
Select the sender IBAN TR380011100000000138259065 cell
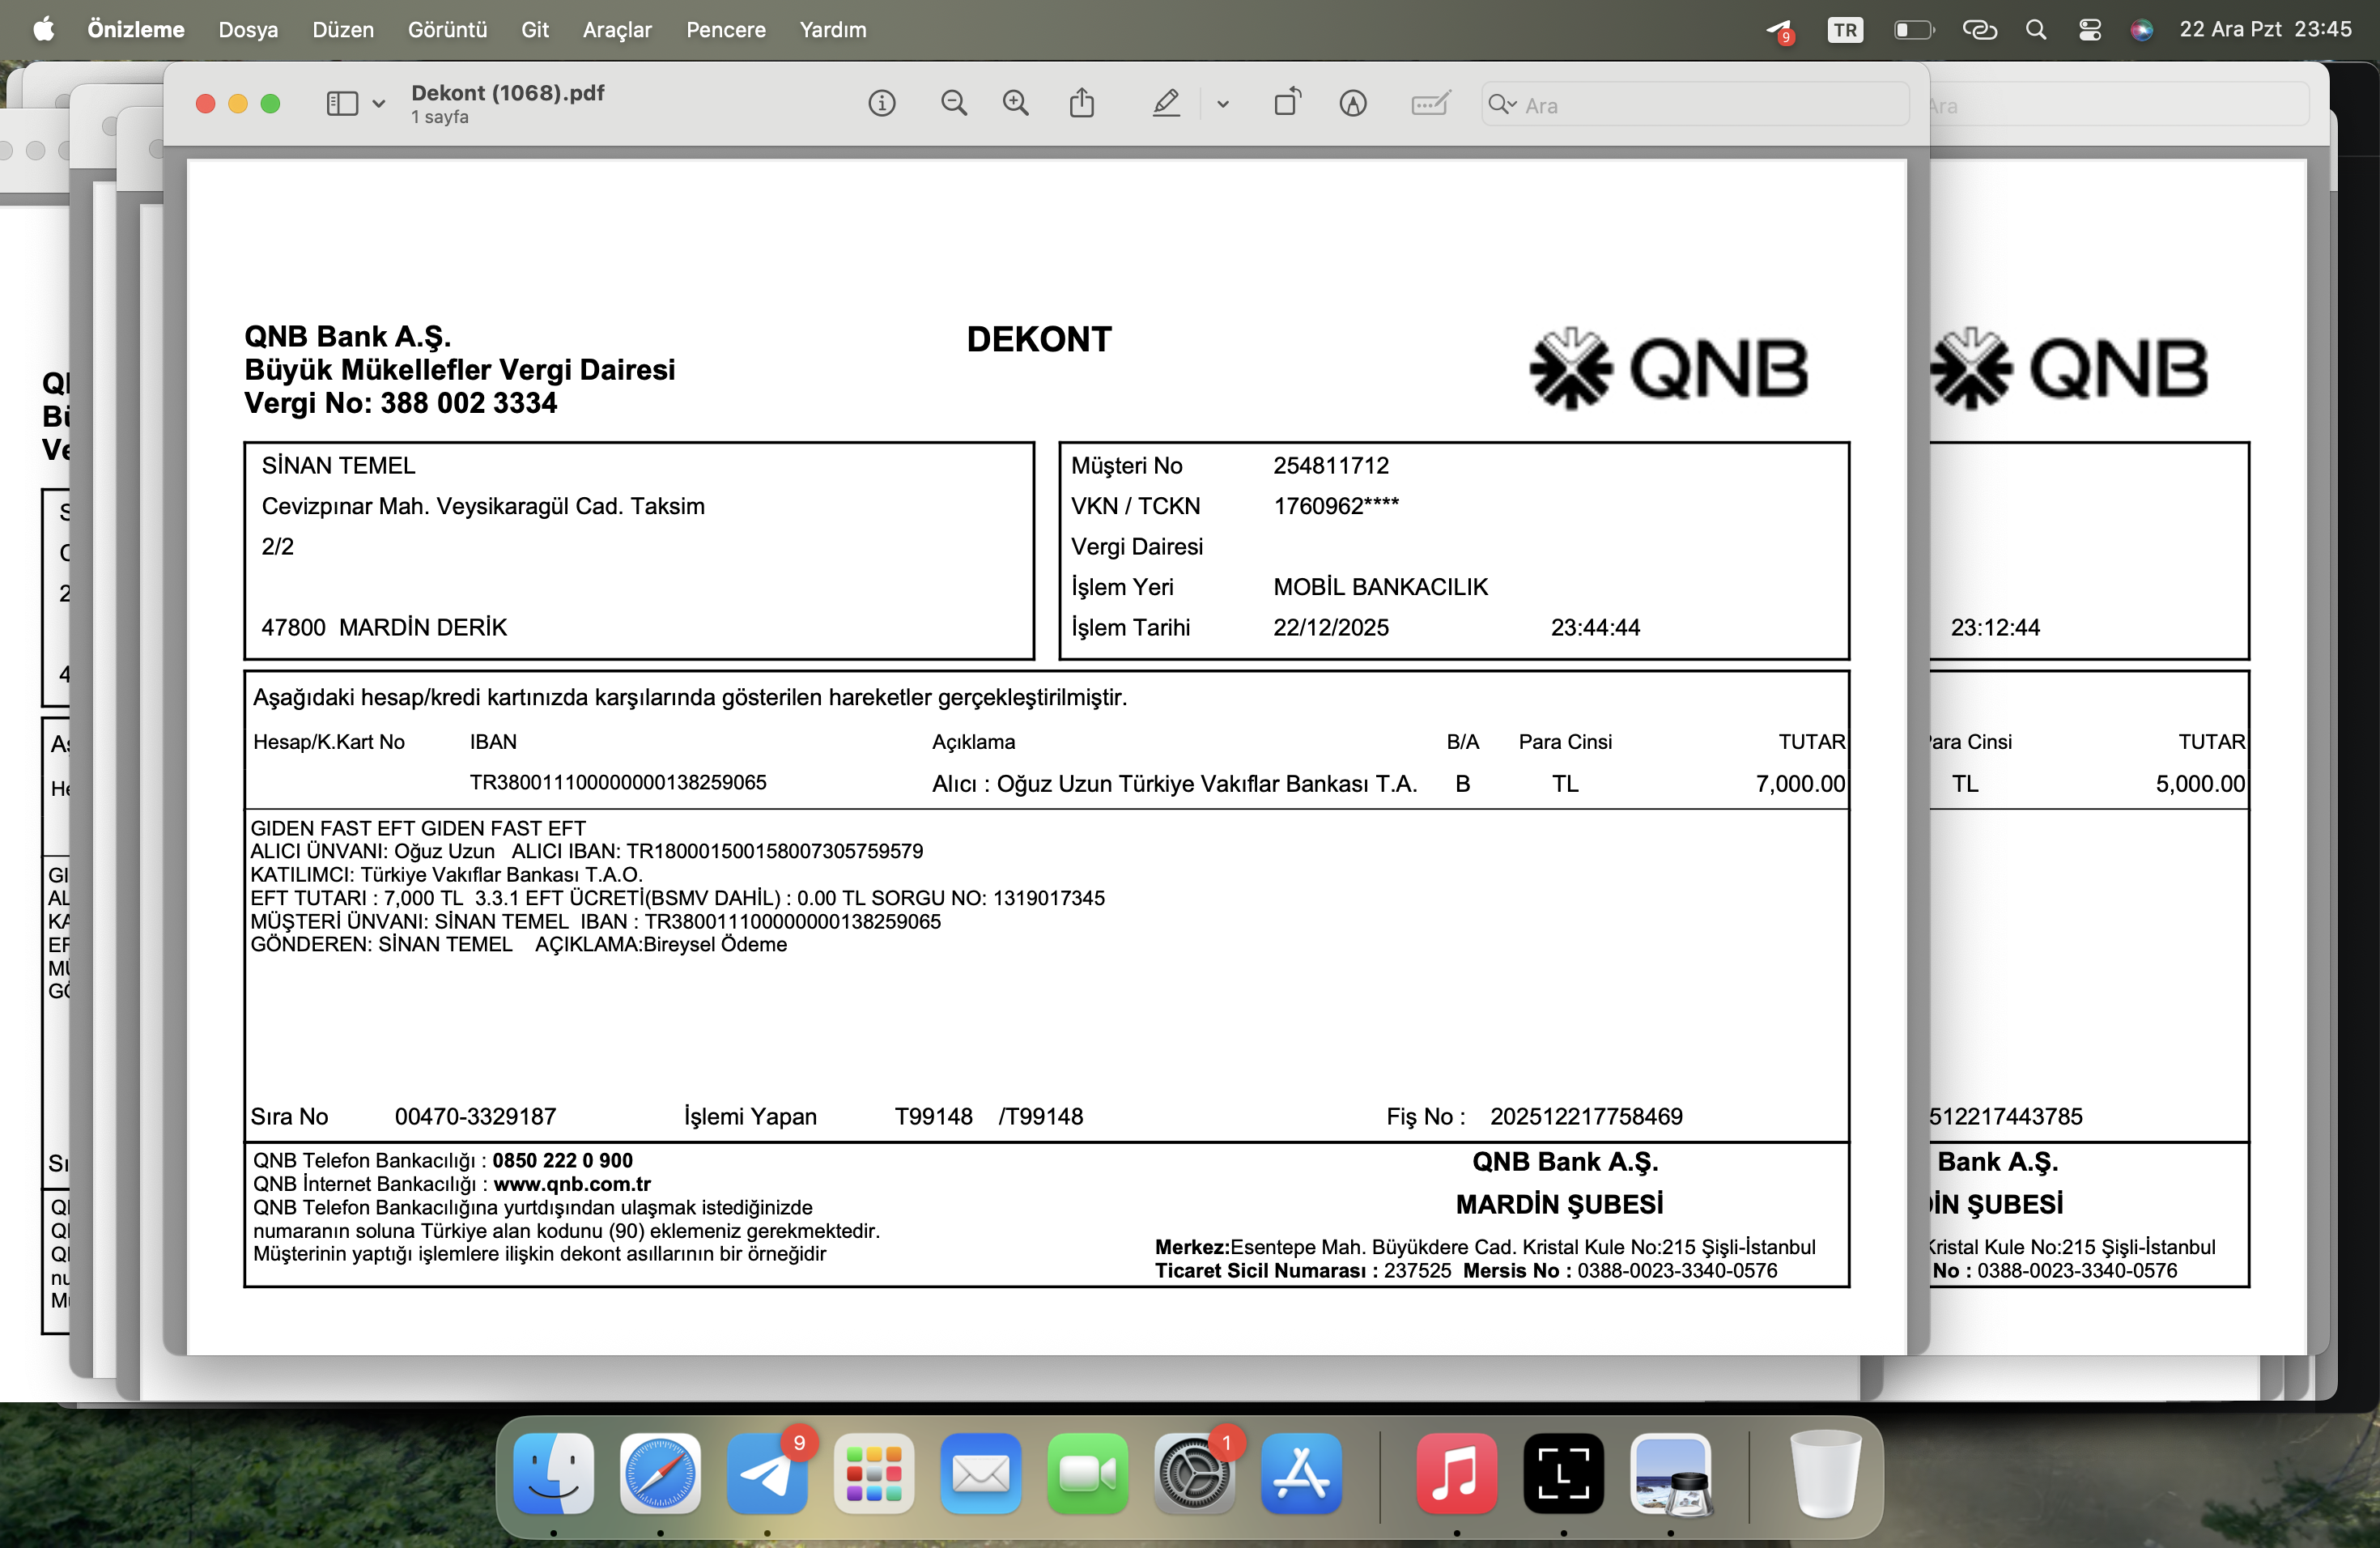[x=618, y=782]
